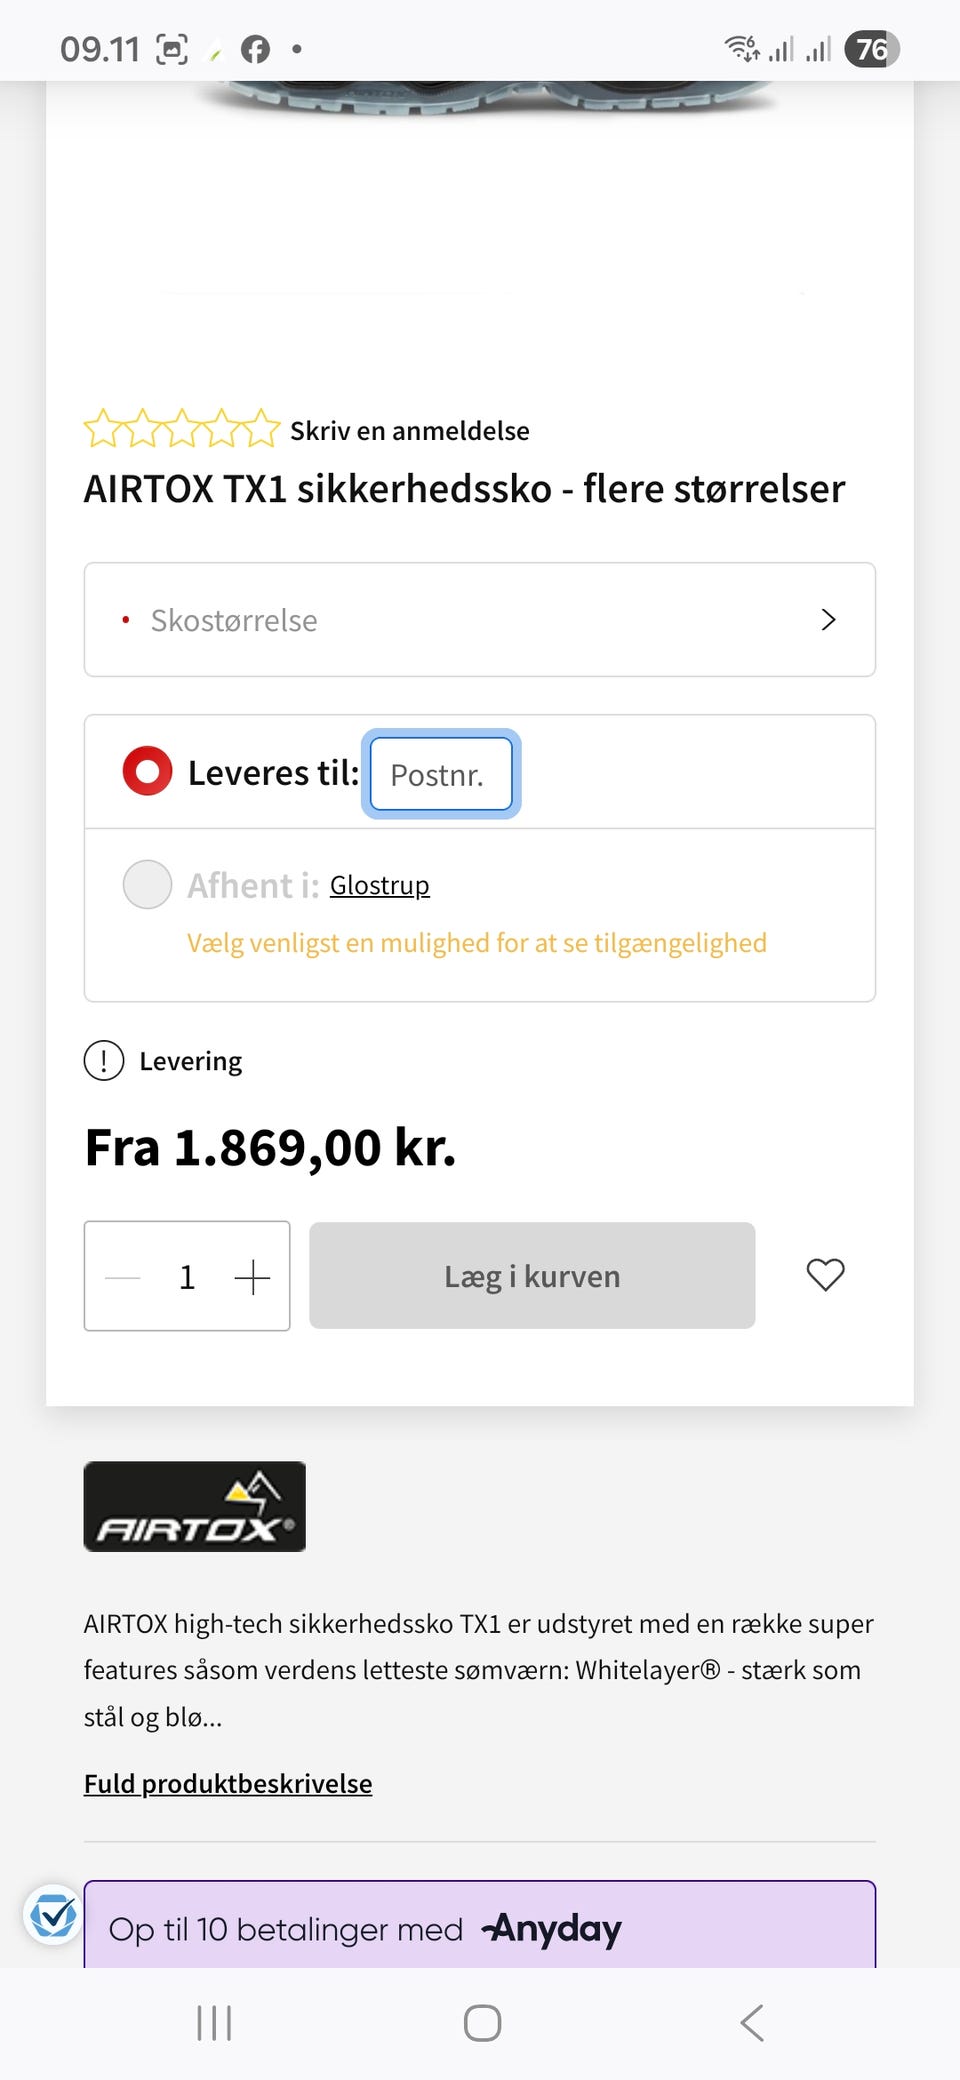
Task: Open the Skostørrelse size dropdown
Action: click(479, 620)
